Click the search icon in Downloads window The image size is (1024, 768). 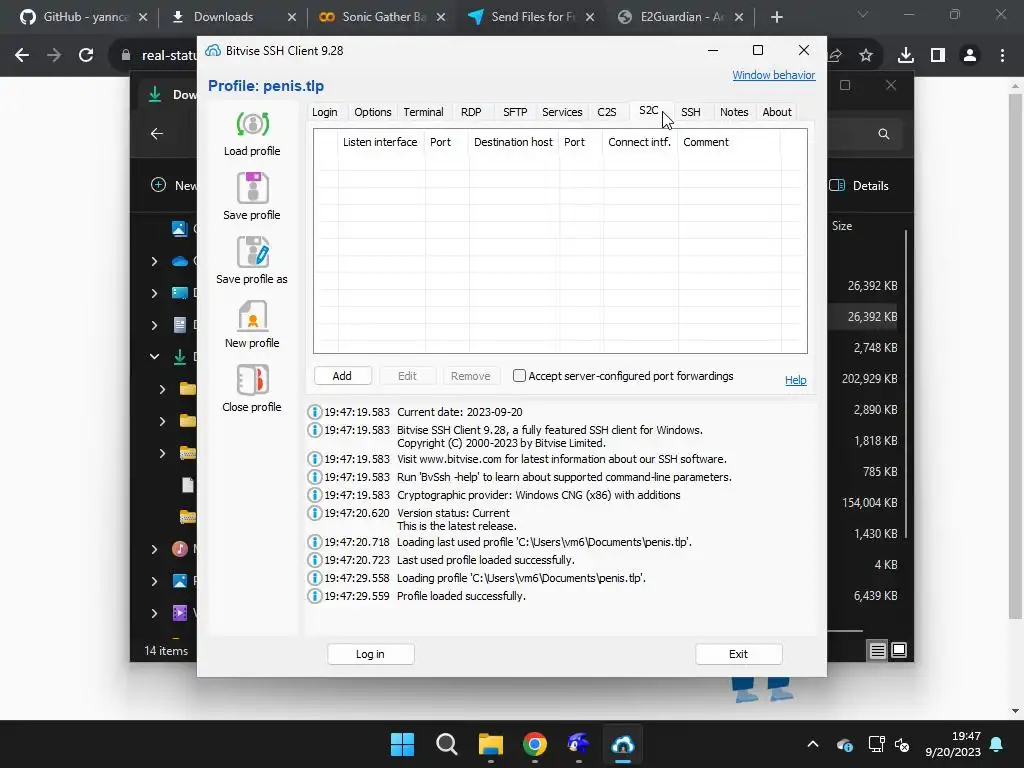click(x=884, y=134)
